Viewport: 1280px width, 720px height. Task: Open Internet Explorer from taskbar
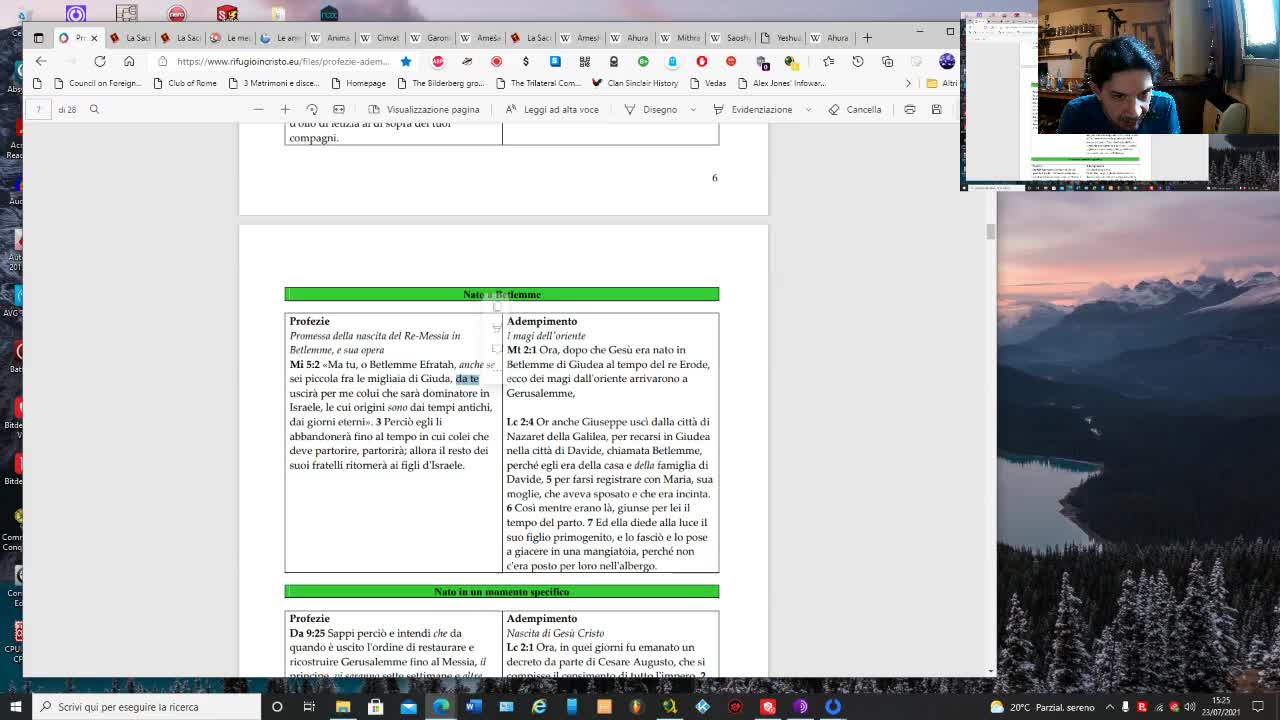[x=539, y=707]
